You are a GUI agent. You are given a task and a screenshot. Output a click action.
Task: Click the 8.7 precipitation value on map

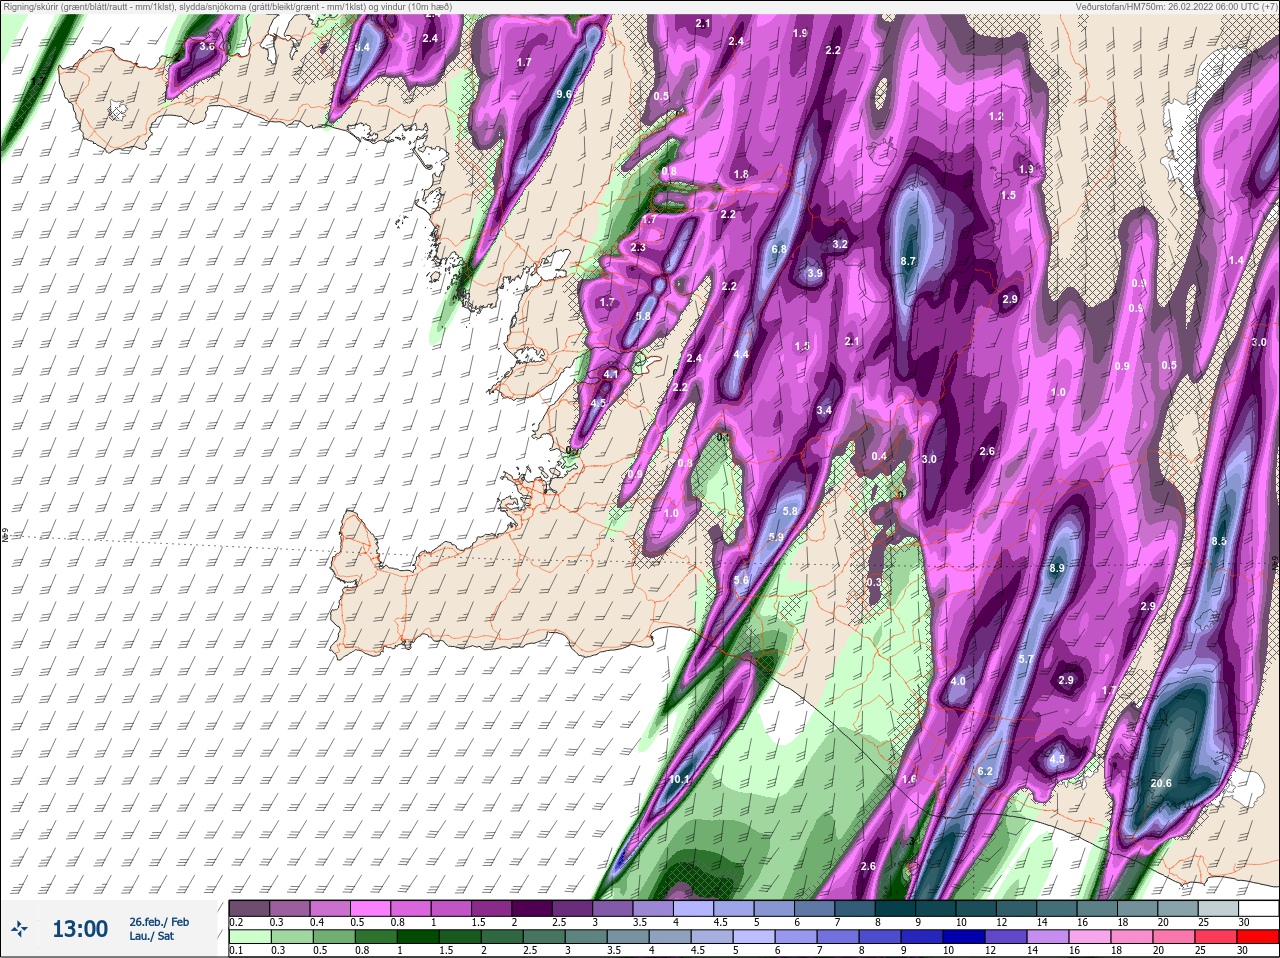click(x=908, y=261)
